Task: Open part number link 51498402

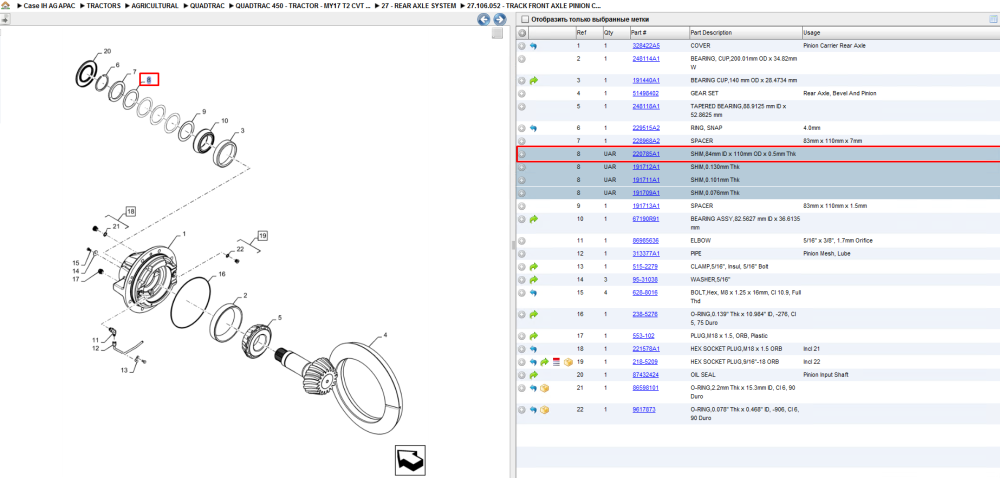Action: click(645, 94)
